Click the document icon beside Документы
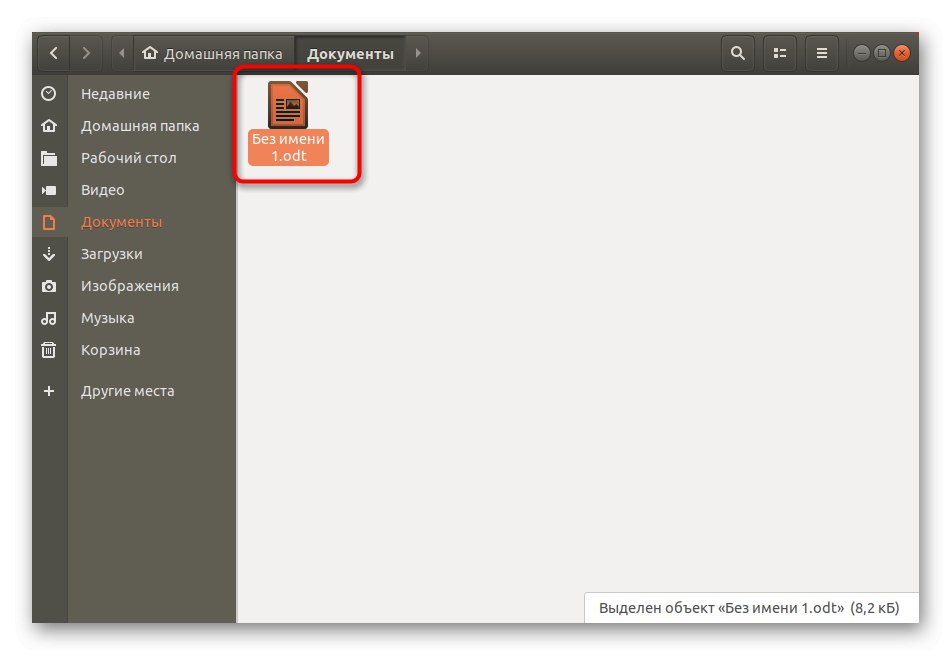 tap(49, 222)
